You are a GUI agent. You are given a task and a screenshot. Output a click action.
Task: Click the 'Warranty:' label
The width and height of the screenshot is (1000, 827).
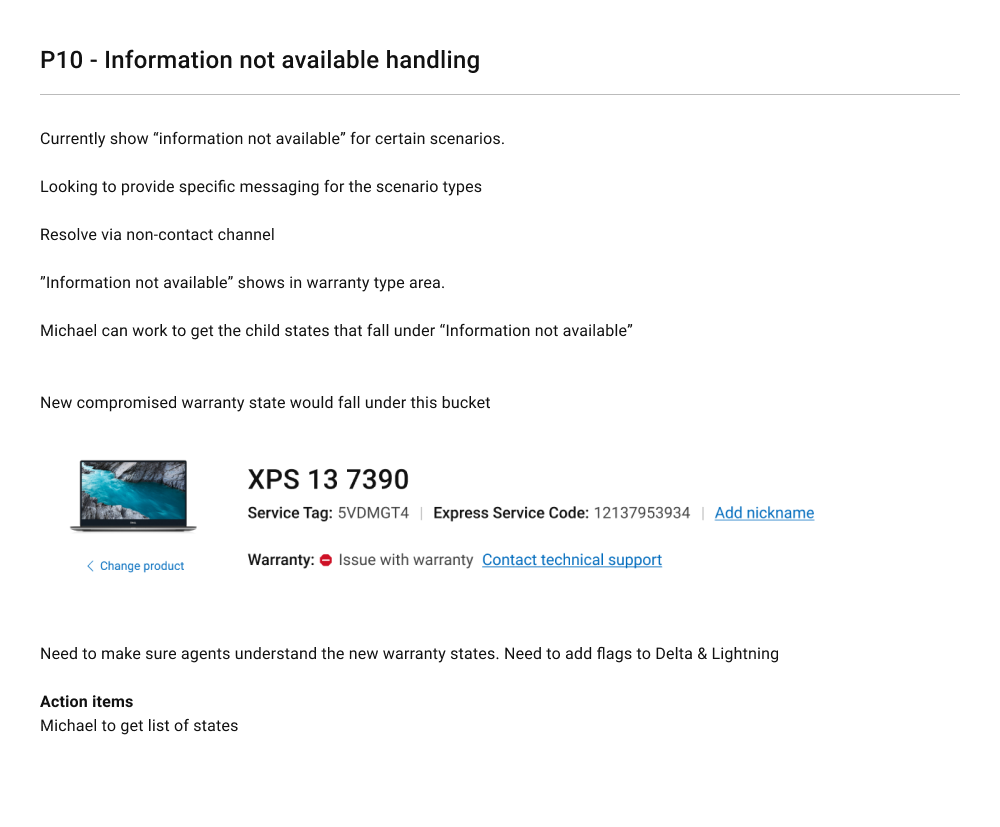[281, 560]
